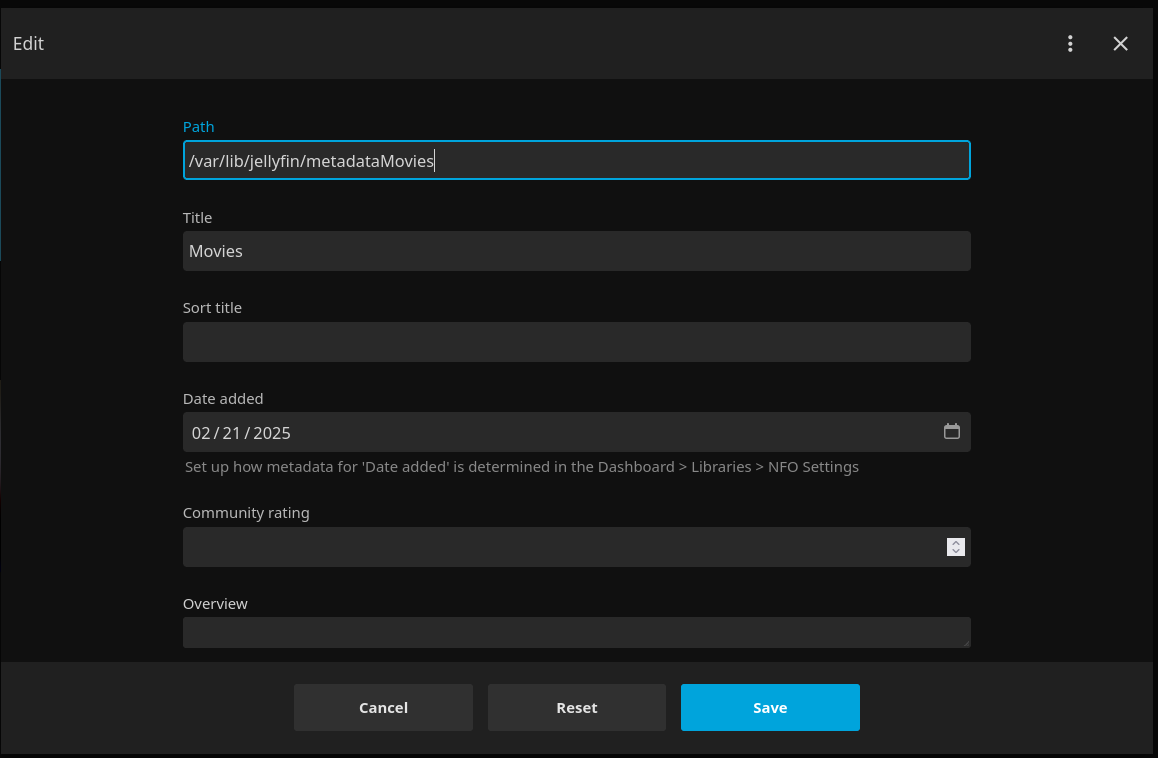Decrease Community rating with down arrow
This screenshot has height=758, width=1158.
(956, 551)
